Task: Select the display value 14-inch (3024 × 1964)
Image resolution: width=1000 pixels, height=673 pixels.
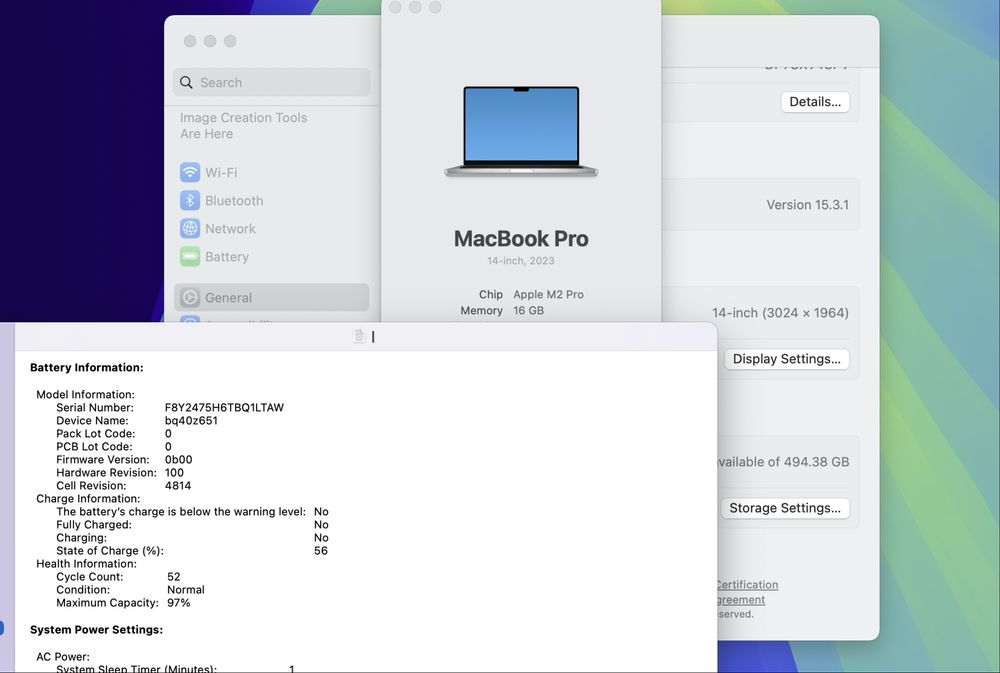Action: (x=781, y=313)
